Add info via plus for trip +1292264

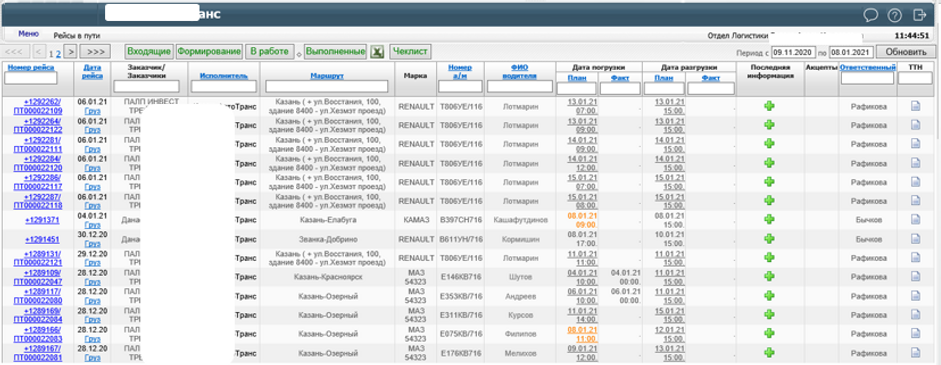click(769, 125)
